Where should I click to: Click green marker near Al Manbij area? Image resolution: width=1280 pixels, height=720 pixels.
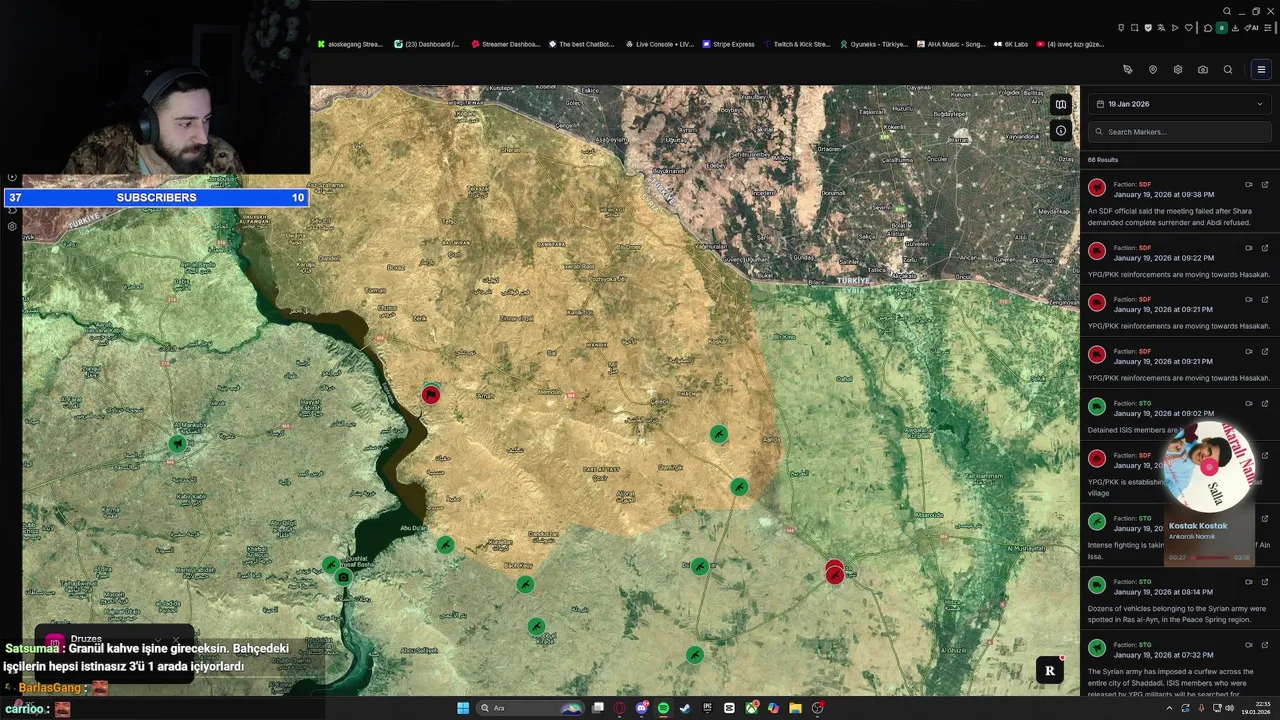(x=178, y=443)
